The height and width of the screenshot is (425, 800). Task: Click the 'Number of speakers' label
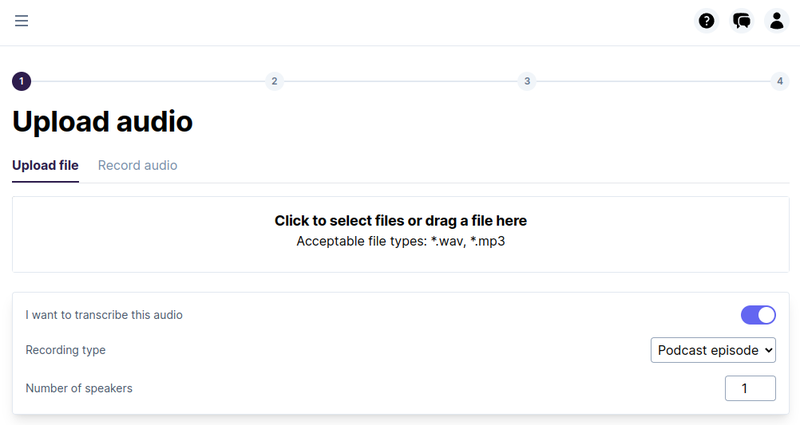click(x=79, y=388)
